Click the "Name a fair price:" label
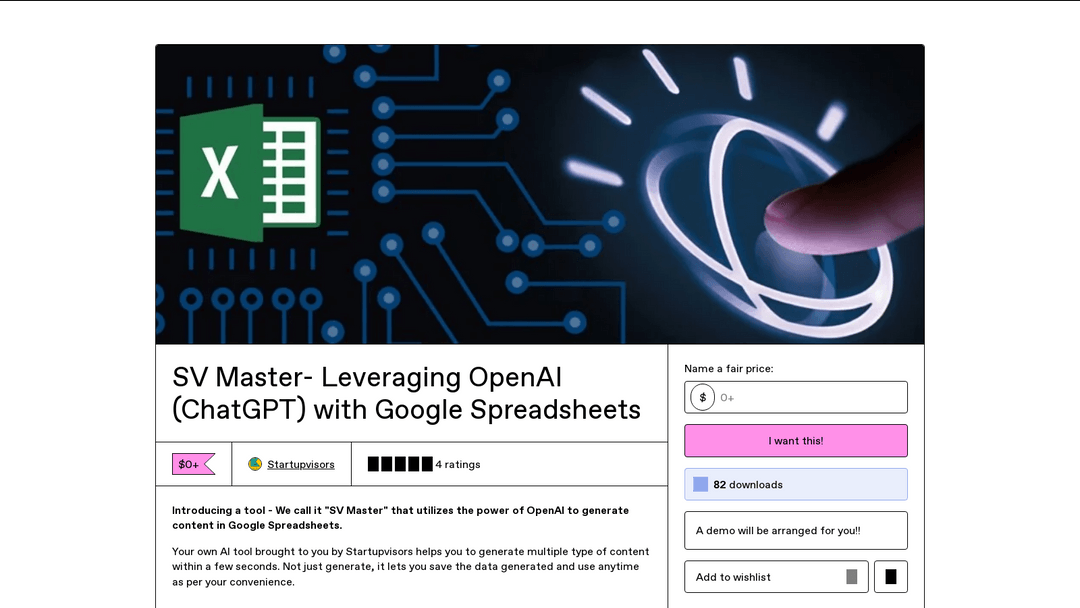 pos(729,368)
